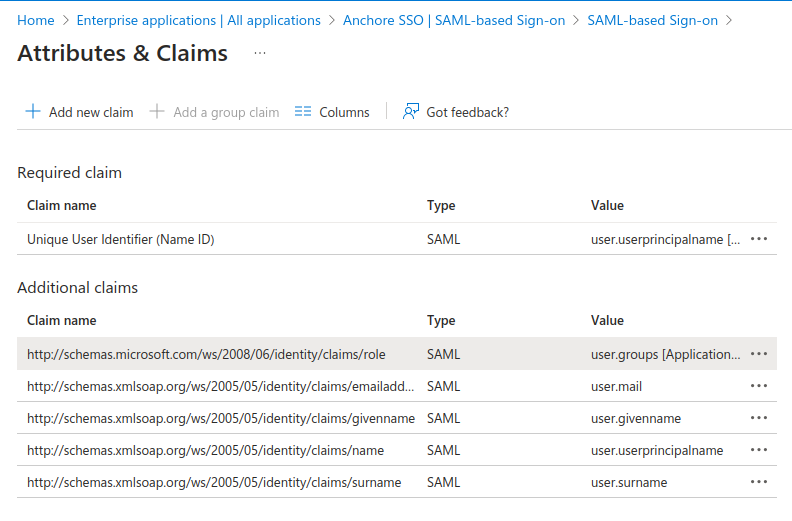Open Anchore SSO breadcrumb link
The height and width of the screenshot is (521, 792).
453,20
